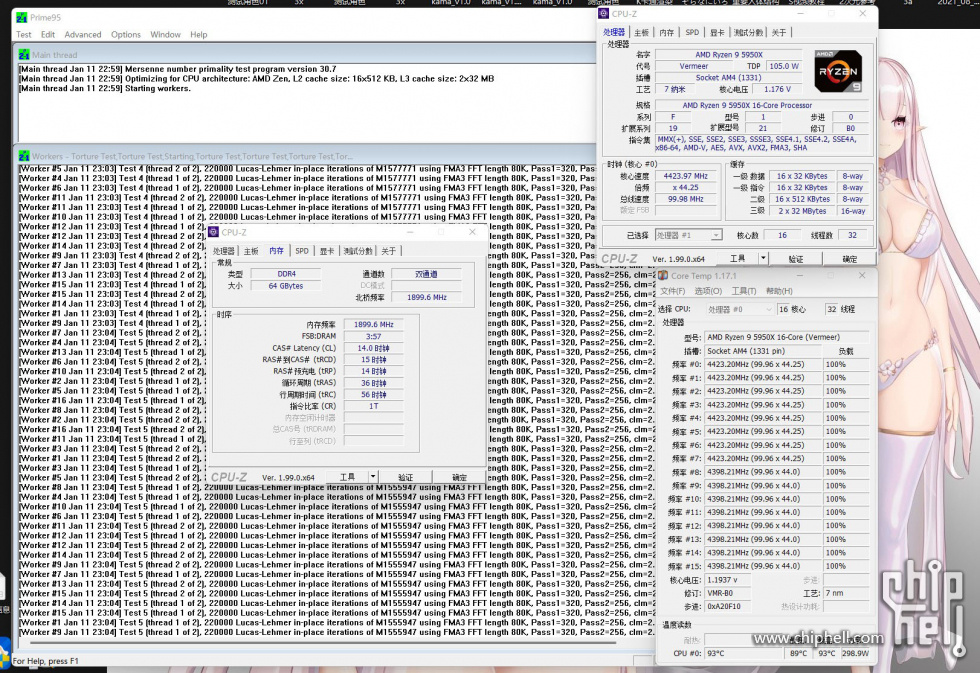
Task: Open the Edit menu in Prime95
Action: 48,34
